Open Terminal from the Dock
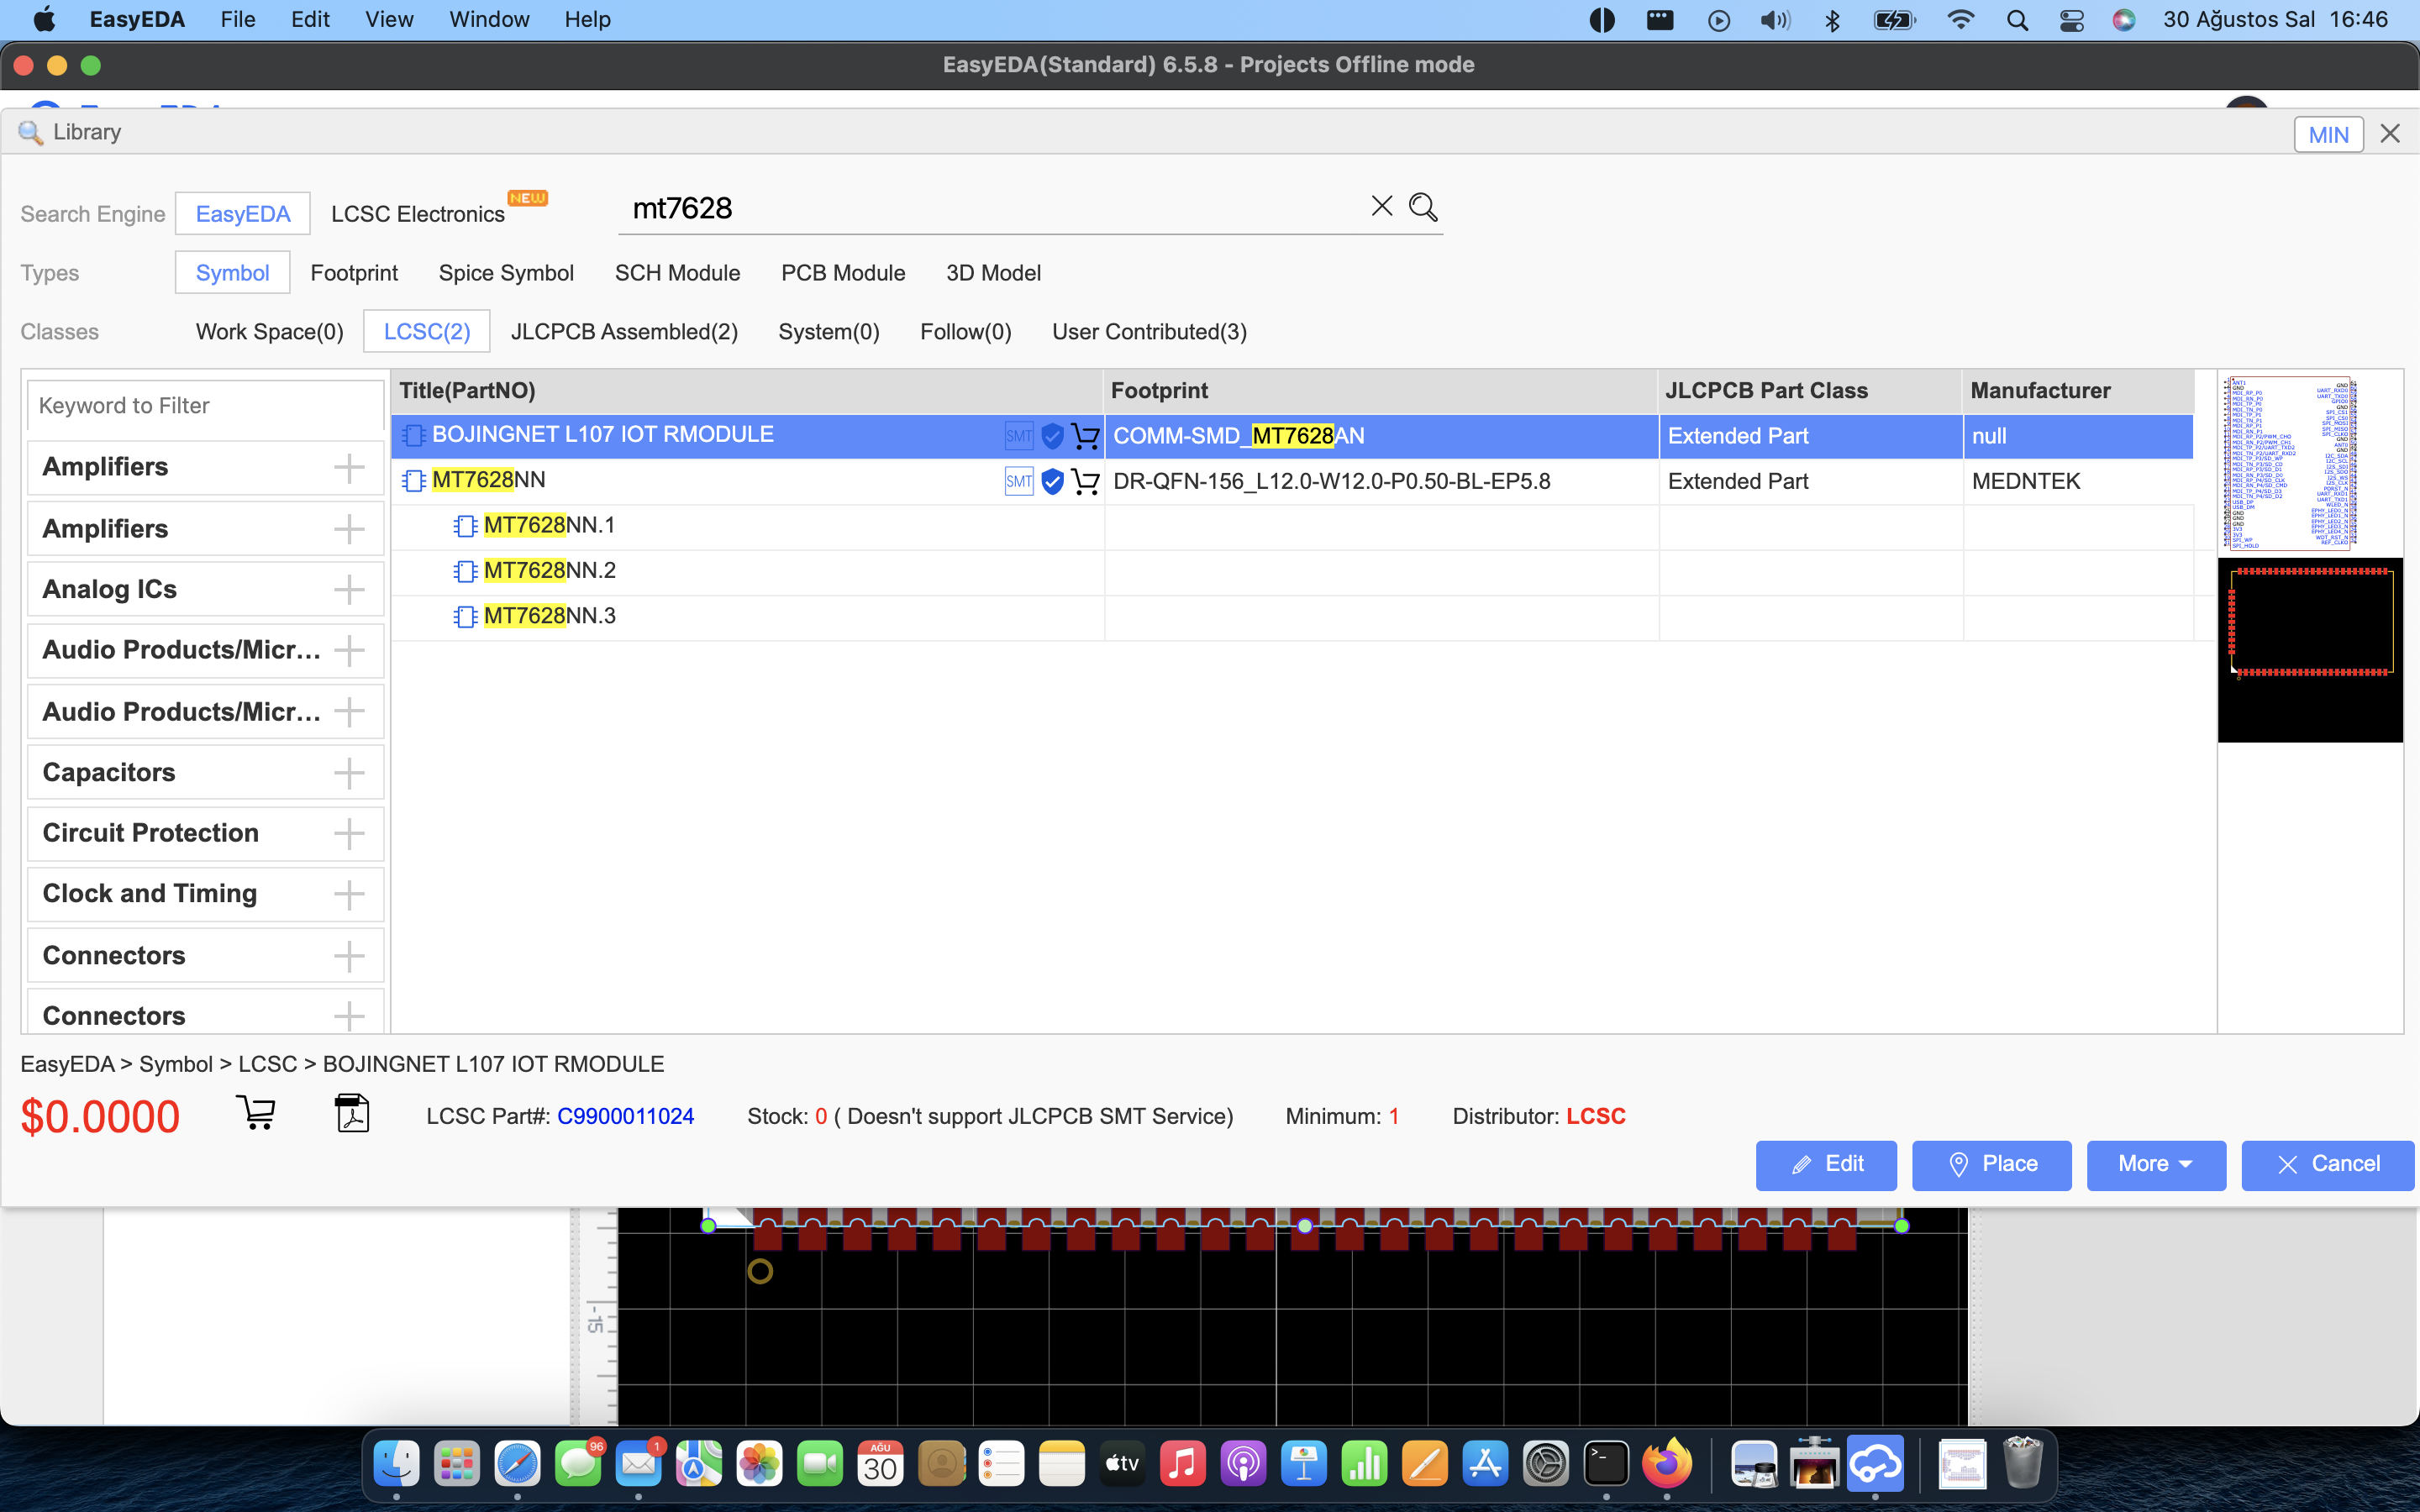 tap(1606, 1465)
